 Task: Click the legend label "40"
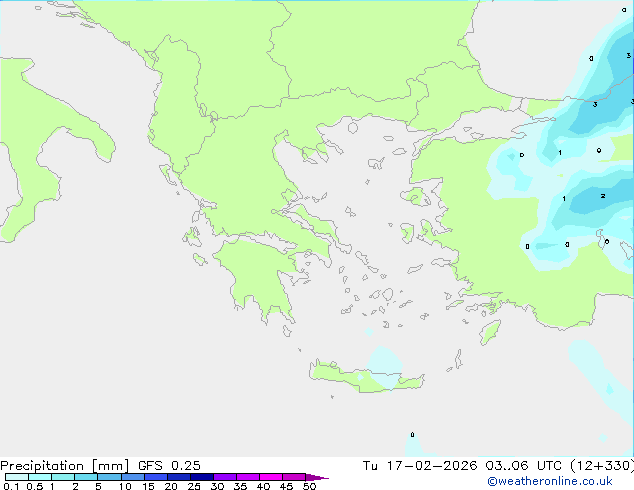pos(263,486)
